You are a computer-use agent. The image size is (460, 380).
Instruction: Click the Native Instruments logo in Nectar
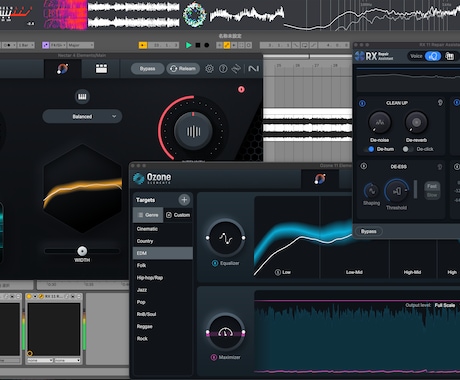254,69
